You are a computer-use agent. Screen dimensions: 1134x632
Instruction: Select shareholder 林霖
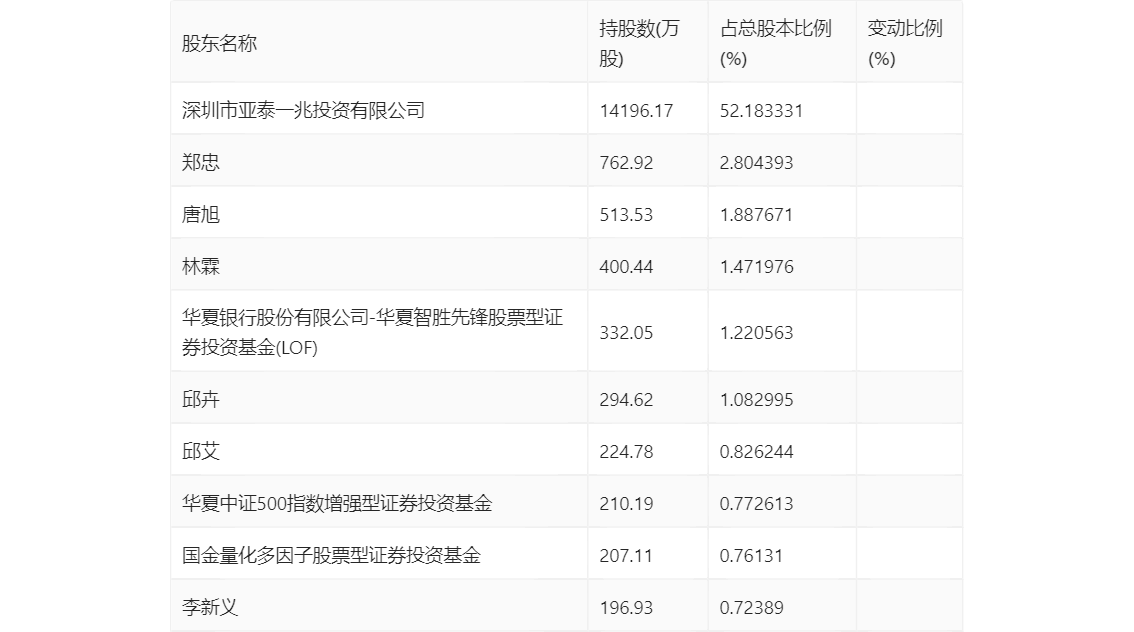[x=200, y=266]
